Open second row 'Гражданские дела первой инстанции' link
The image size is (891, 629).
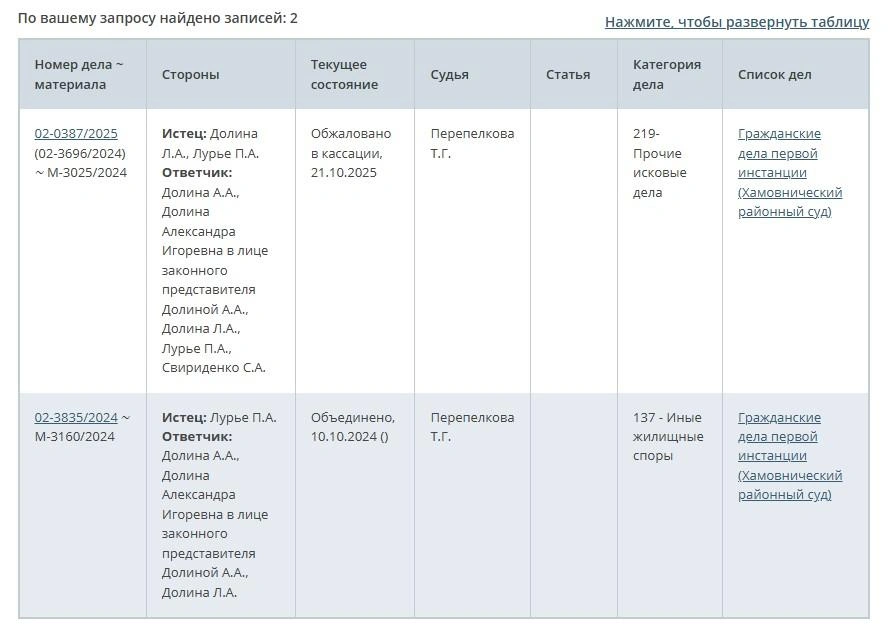(x=789, y=456)
